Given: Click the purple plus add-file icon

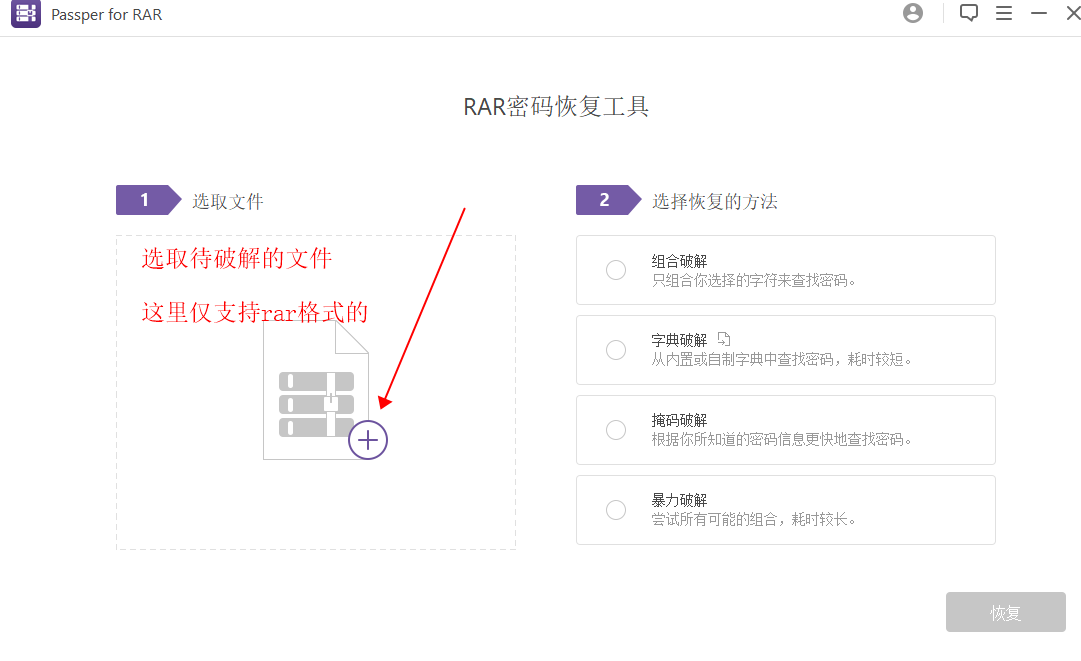Looking at the screenshot, I should click(x=368, y=440).
